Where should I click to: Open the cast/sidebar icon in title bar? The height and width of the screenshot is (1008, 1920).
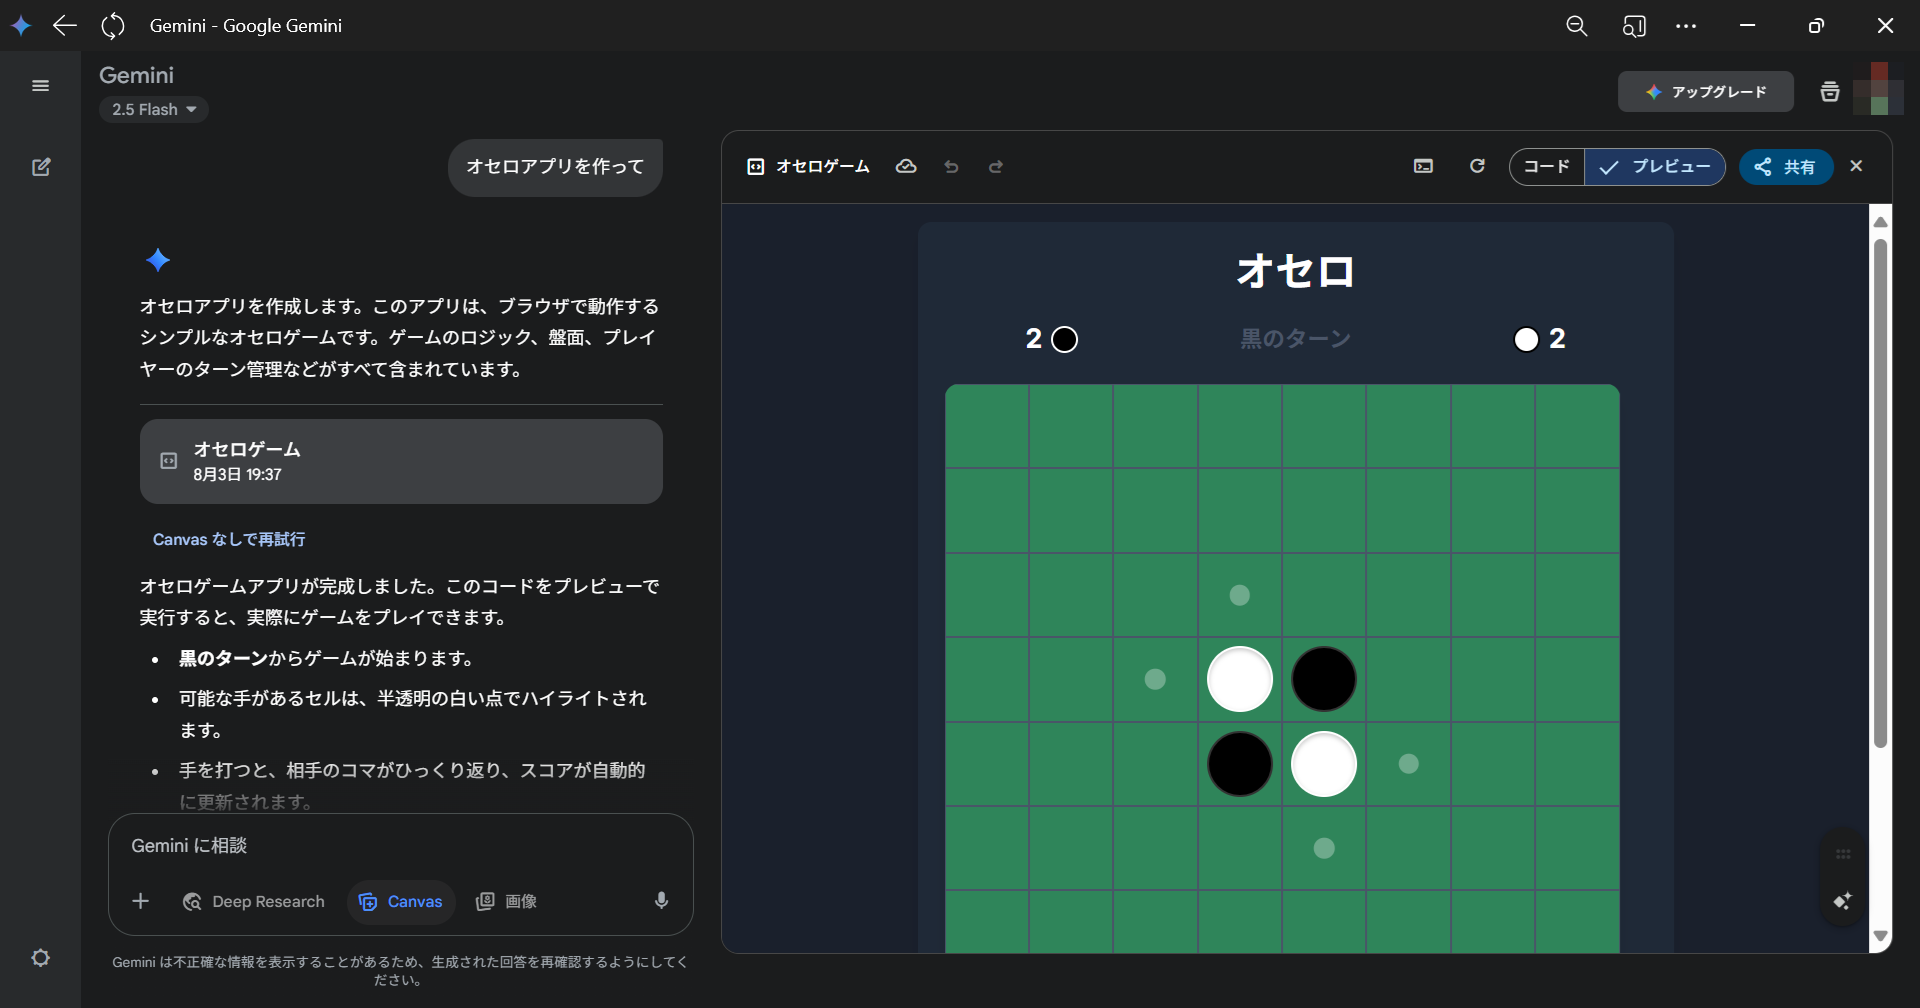1634,26
